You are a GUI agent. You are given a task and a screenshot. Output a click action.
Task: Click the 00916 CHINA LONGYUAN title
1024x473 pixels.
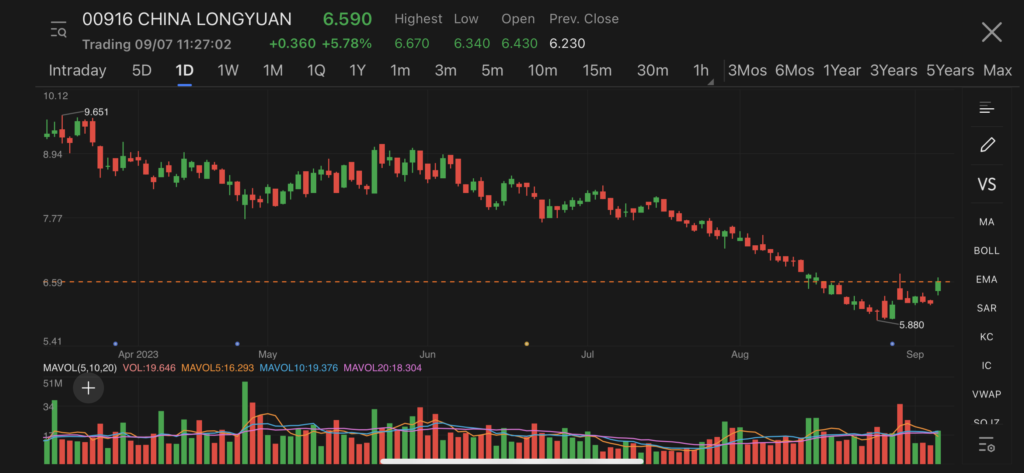(x=187, y=19)
